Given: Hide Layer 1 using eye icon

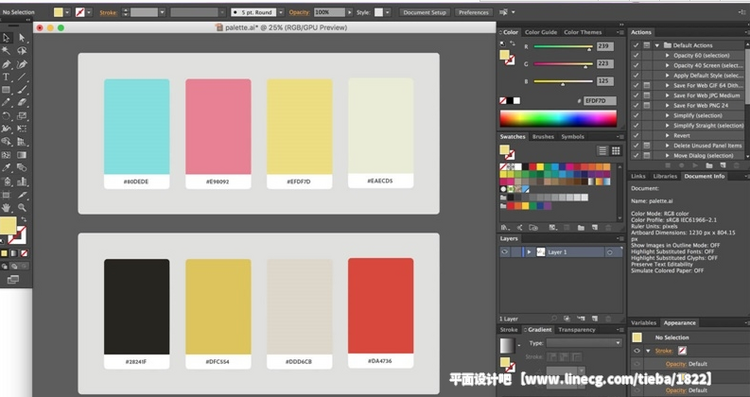Looking at the screenshot, I should coord(505,252).
